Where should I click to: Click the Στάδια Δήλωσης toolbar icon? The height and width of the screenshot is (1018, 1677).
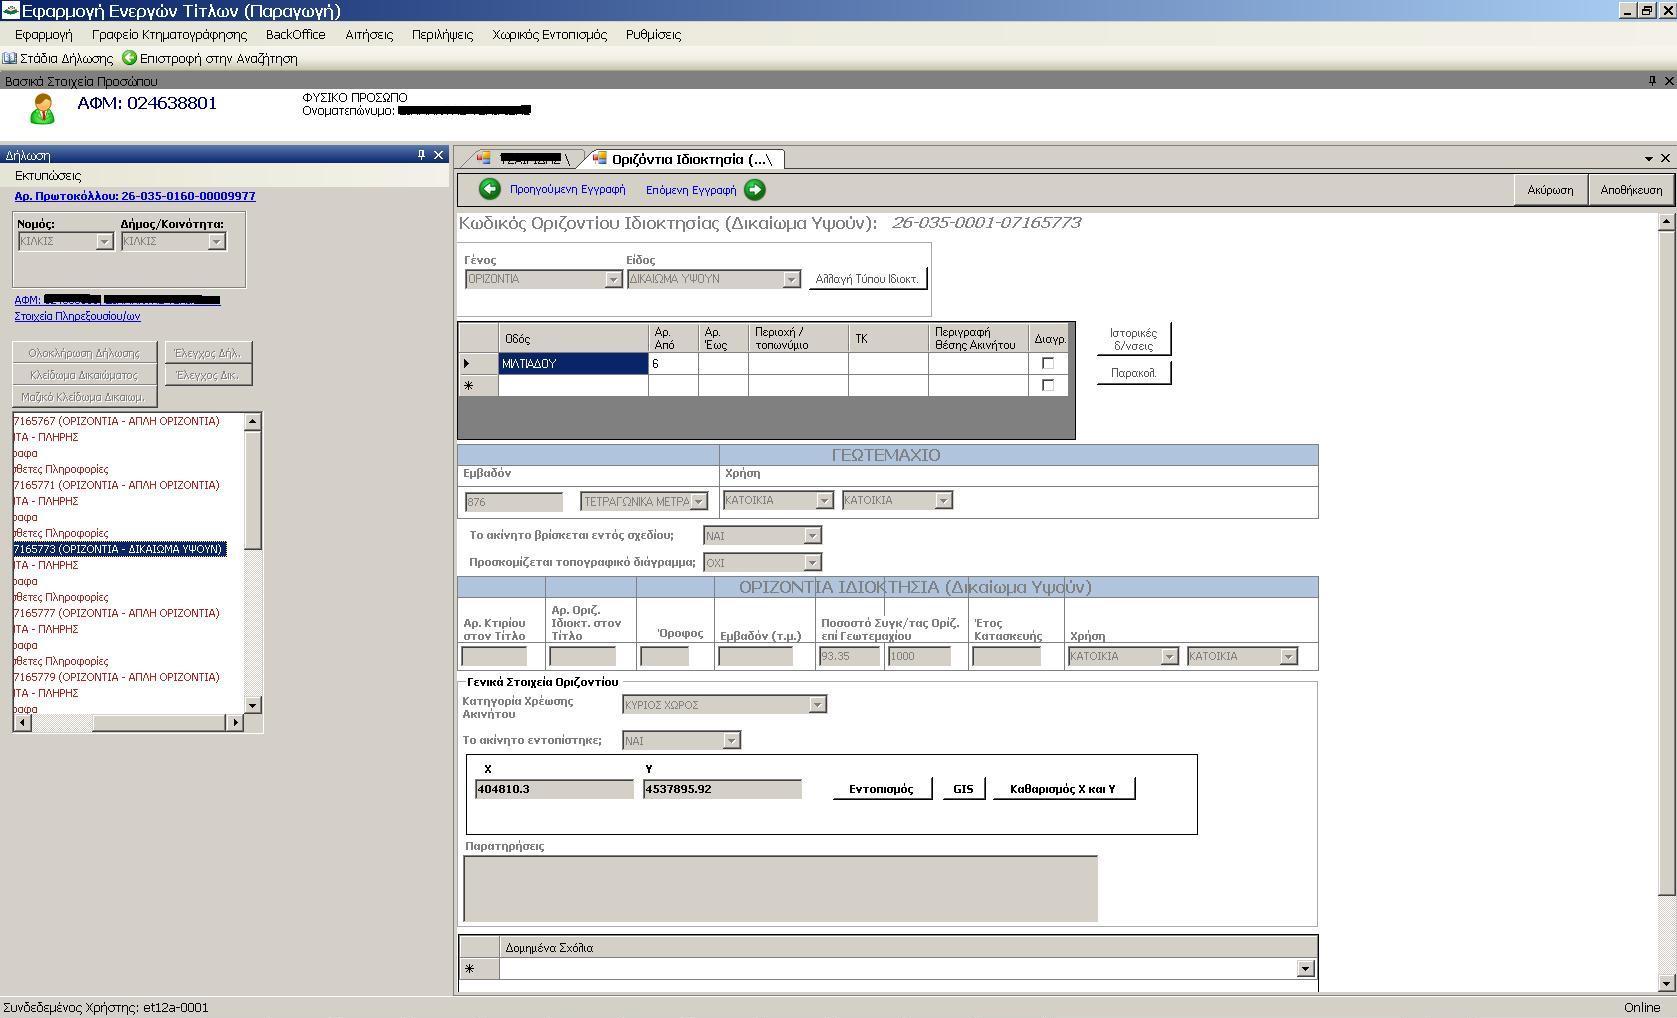coord(10,58)
